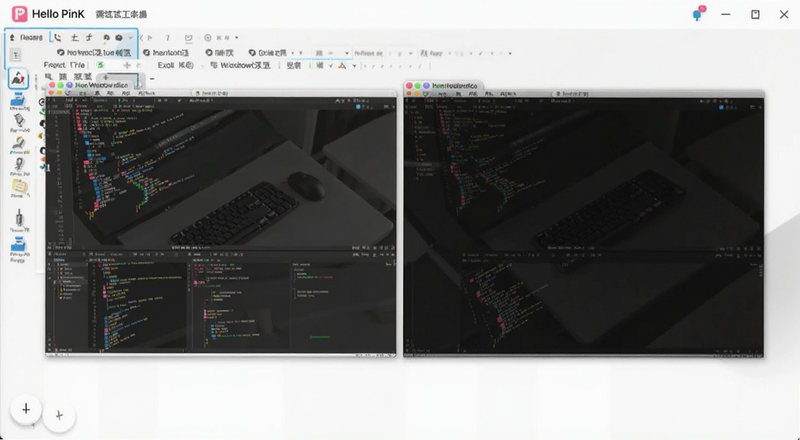Click the right round plus button at the bottom
The image size is (800, 440).
(x=59, y=416)
